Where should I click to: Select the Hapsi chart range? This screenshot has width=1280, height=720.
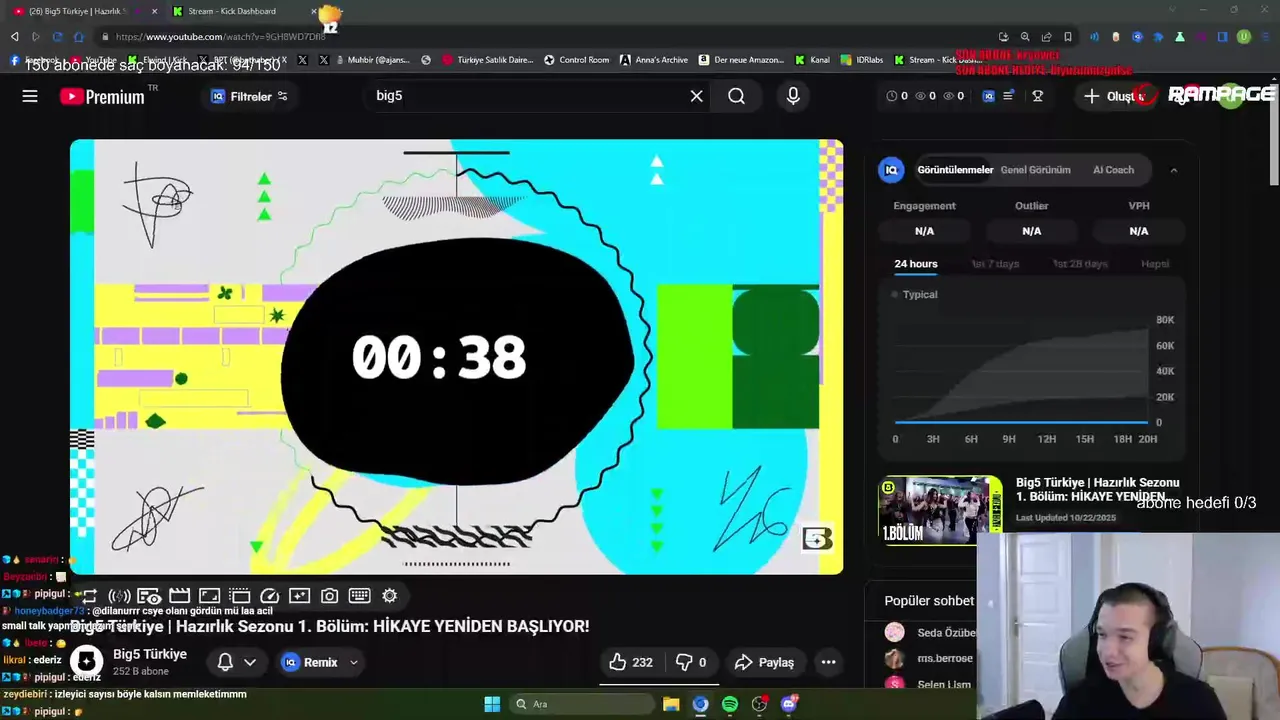1155,264
